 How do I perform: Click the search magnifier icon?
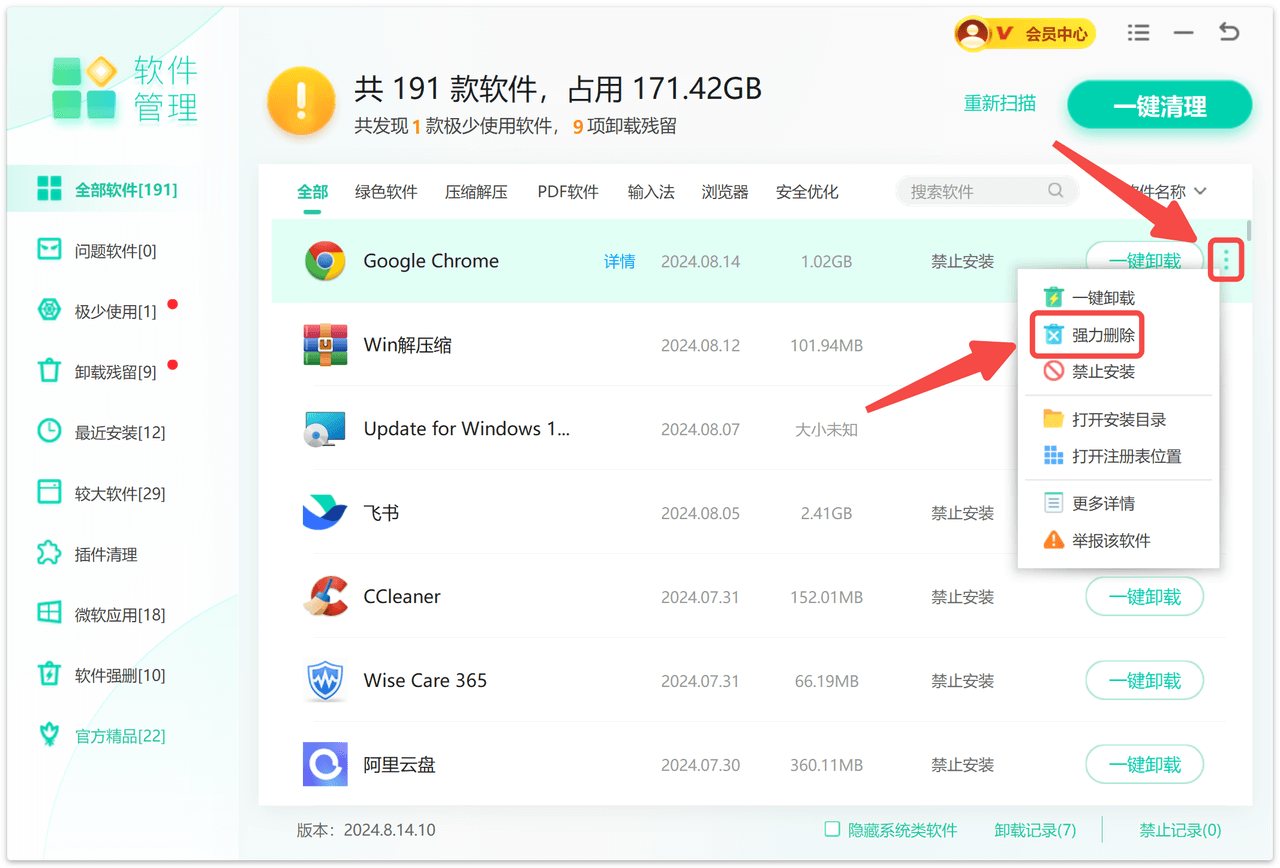point(1055,191)
